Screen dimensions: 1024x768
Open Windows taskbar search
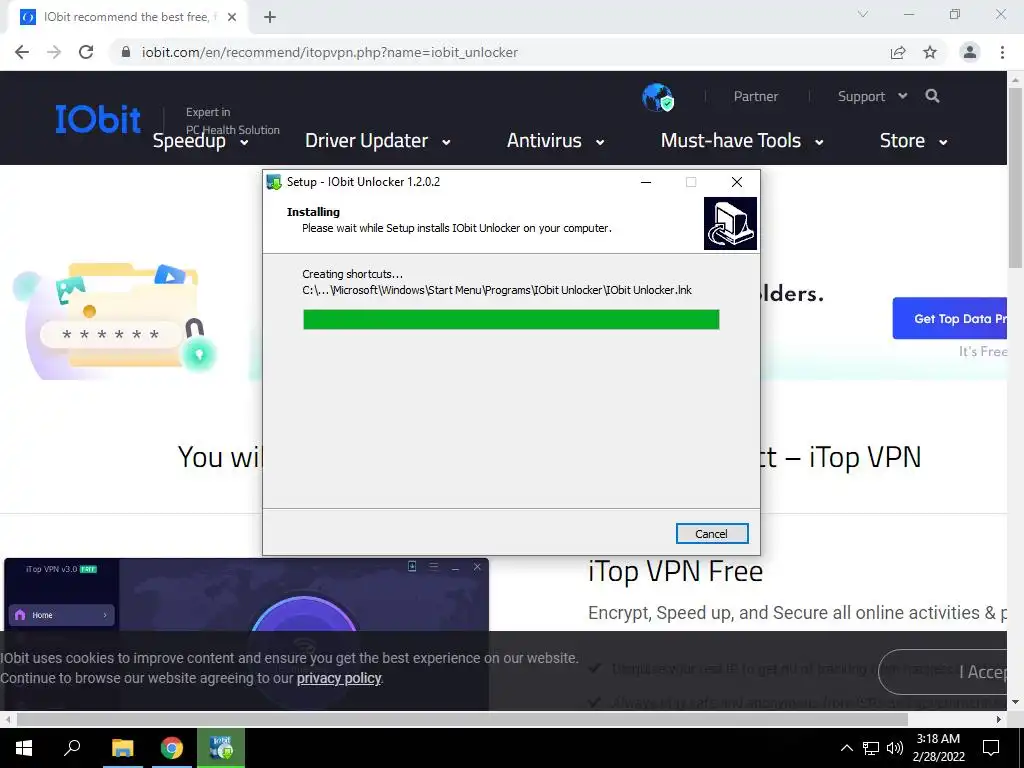click(72, 748)
